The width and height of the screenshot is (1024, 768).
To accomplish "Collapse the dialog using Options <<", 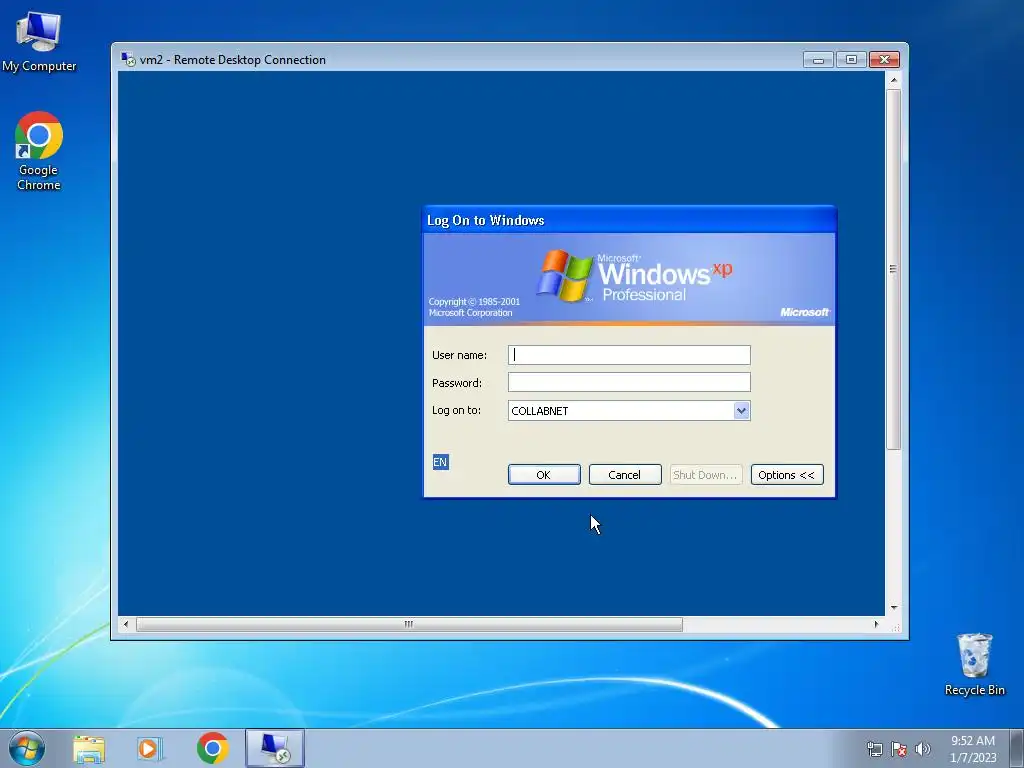I will click(787, 475).
